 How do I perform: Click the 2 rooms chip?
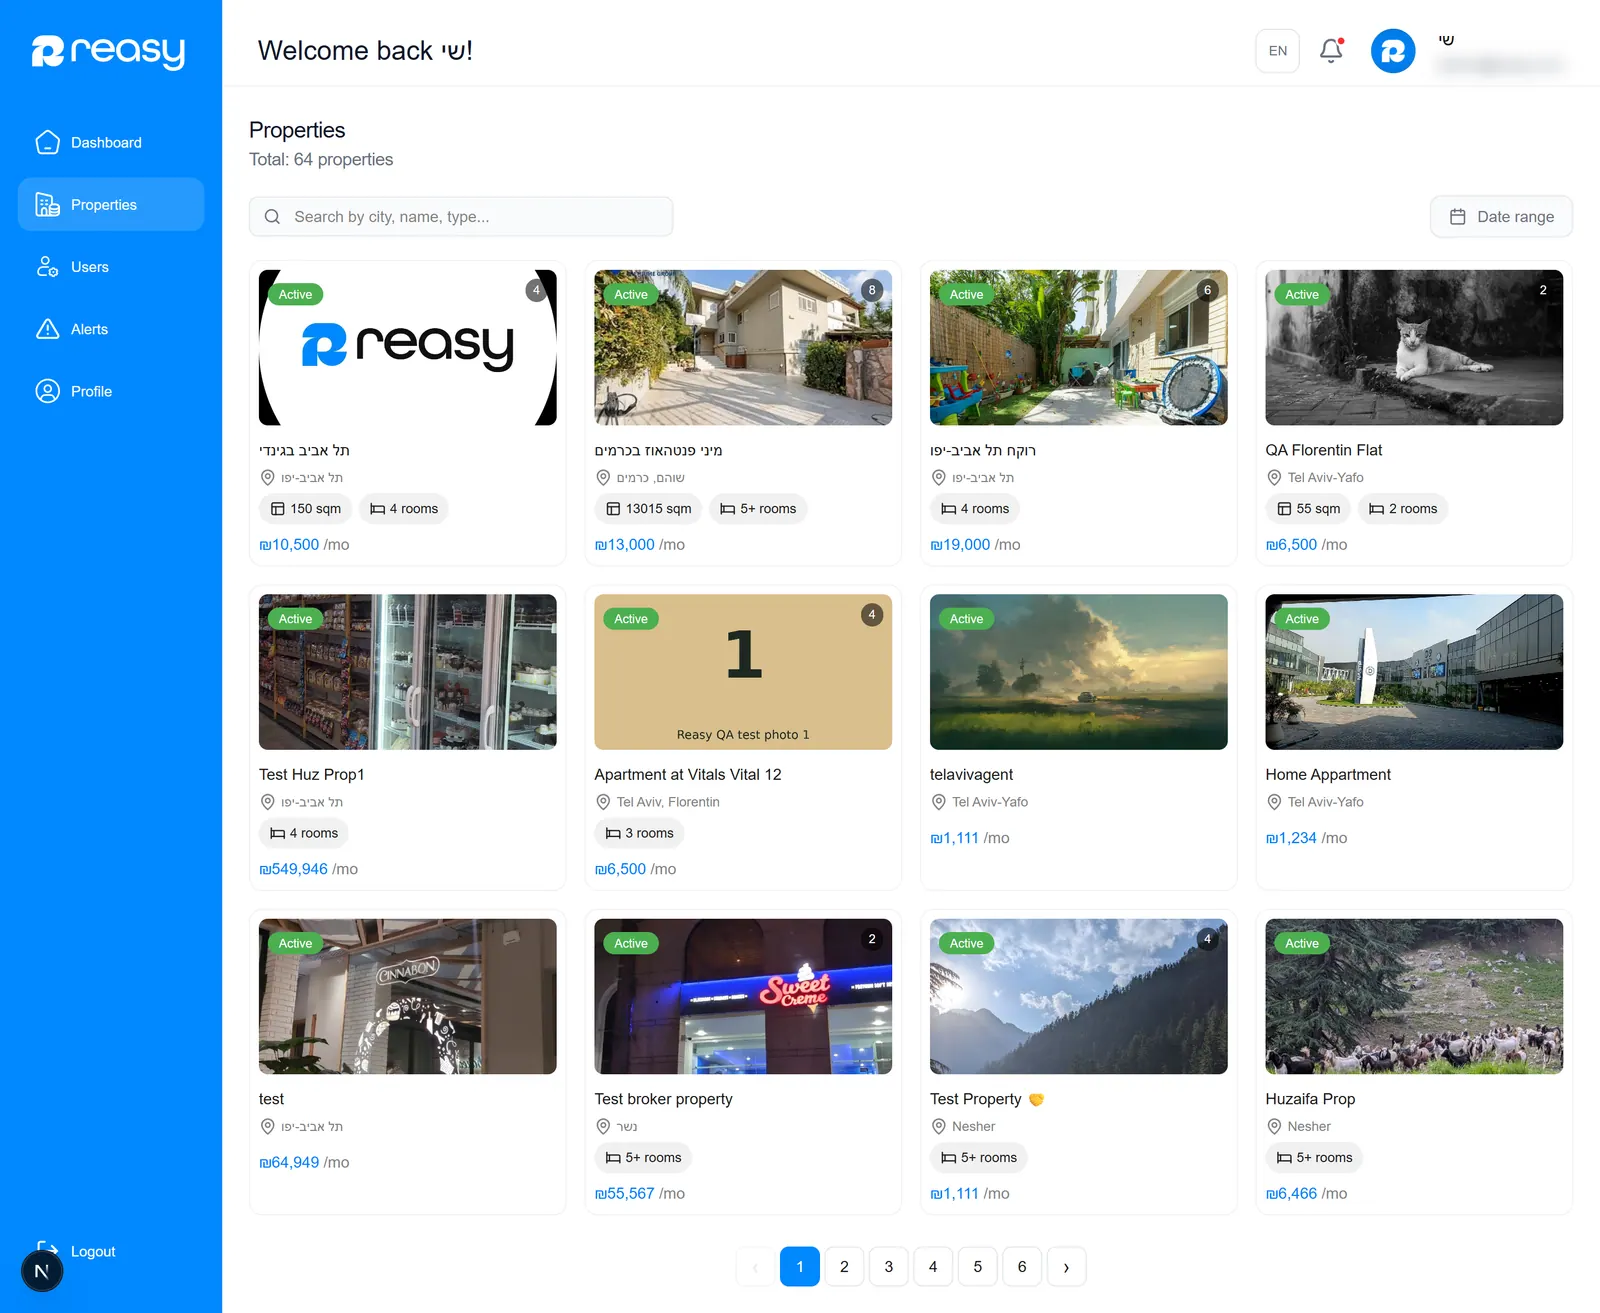(x=1403, y=509)
